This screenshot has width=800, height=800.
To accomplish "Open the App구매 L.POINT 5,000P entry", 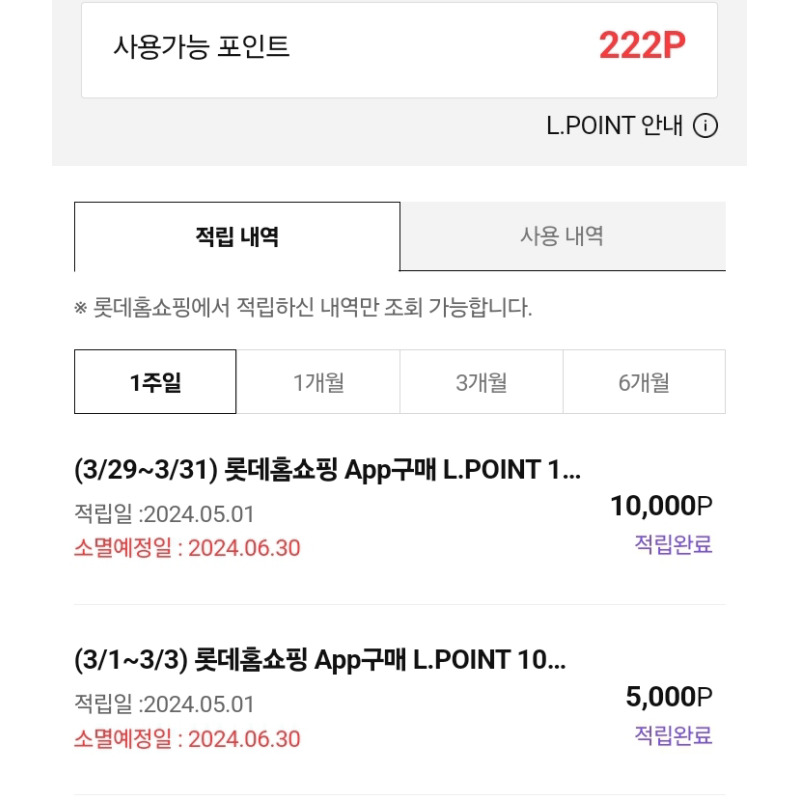I will [x=320, y=660].
